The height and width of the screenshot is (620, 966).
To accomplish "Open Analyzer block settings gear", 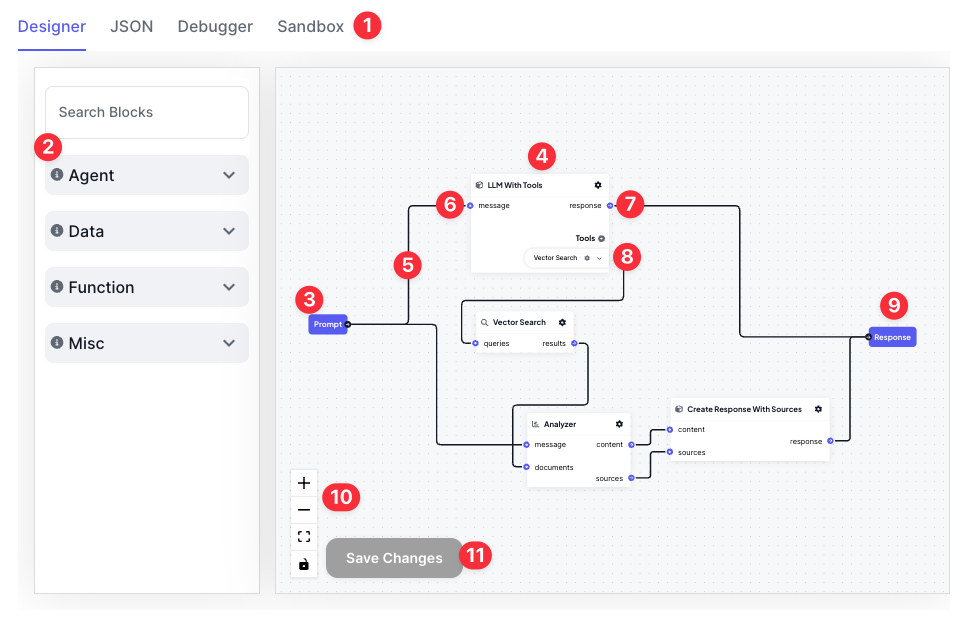I will pyautogui.click(x=619, y=424).
